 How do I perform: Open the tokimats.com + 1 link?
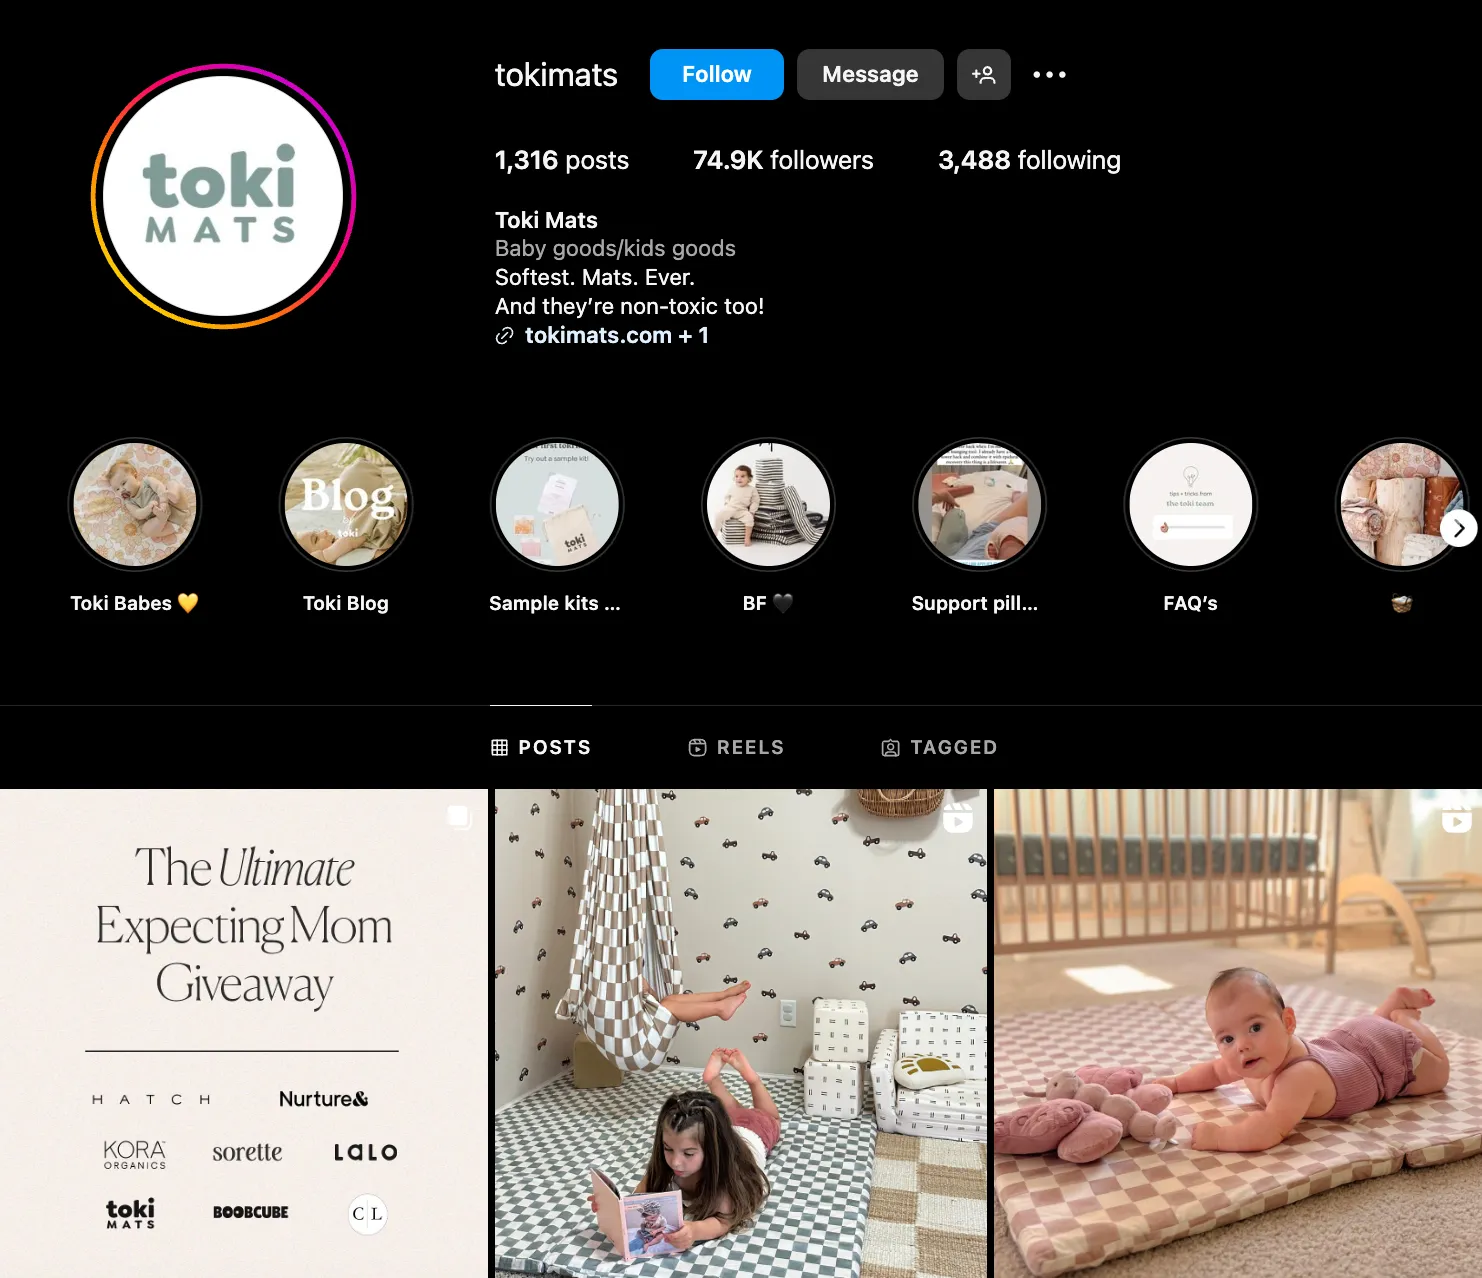[617, 335]
